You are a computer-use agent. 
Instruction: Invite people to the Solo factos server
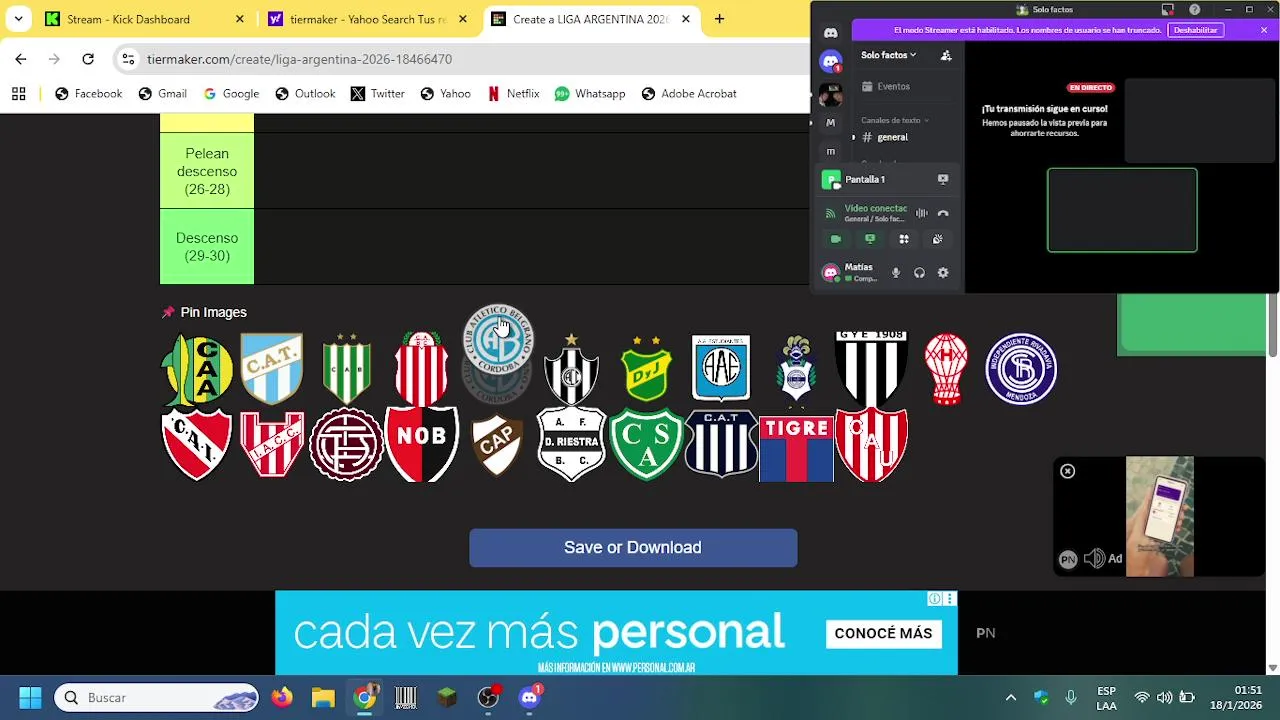[x=946, y=56]
